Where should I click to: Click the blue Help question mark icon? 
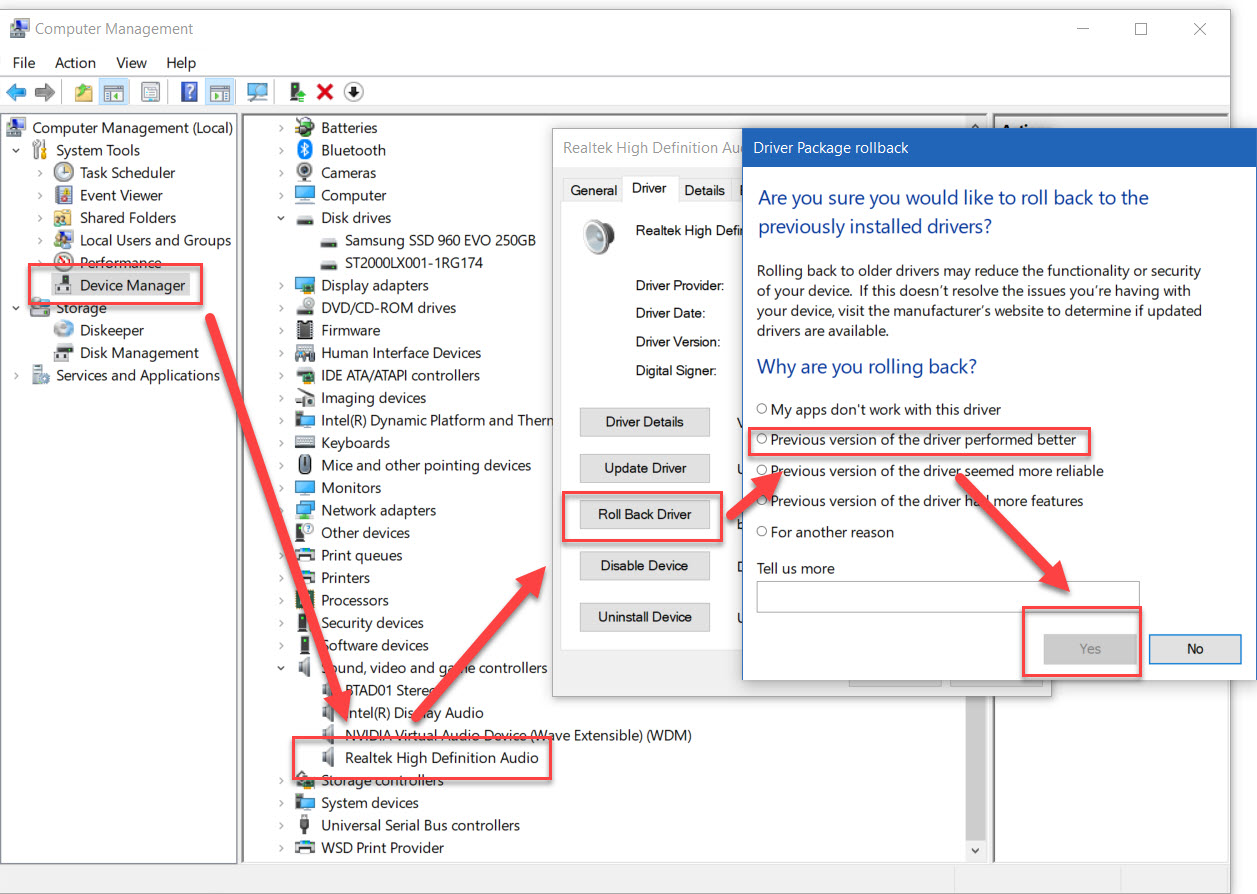pyautogui.click(x=189, y=92)
